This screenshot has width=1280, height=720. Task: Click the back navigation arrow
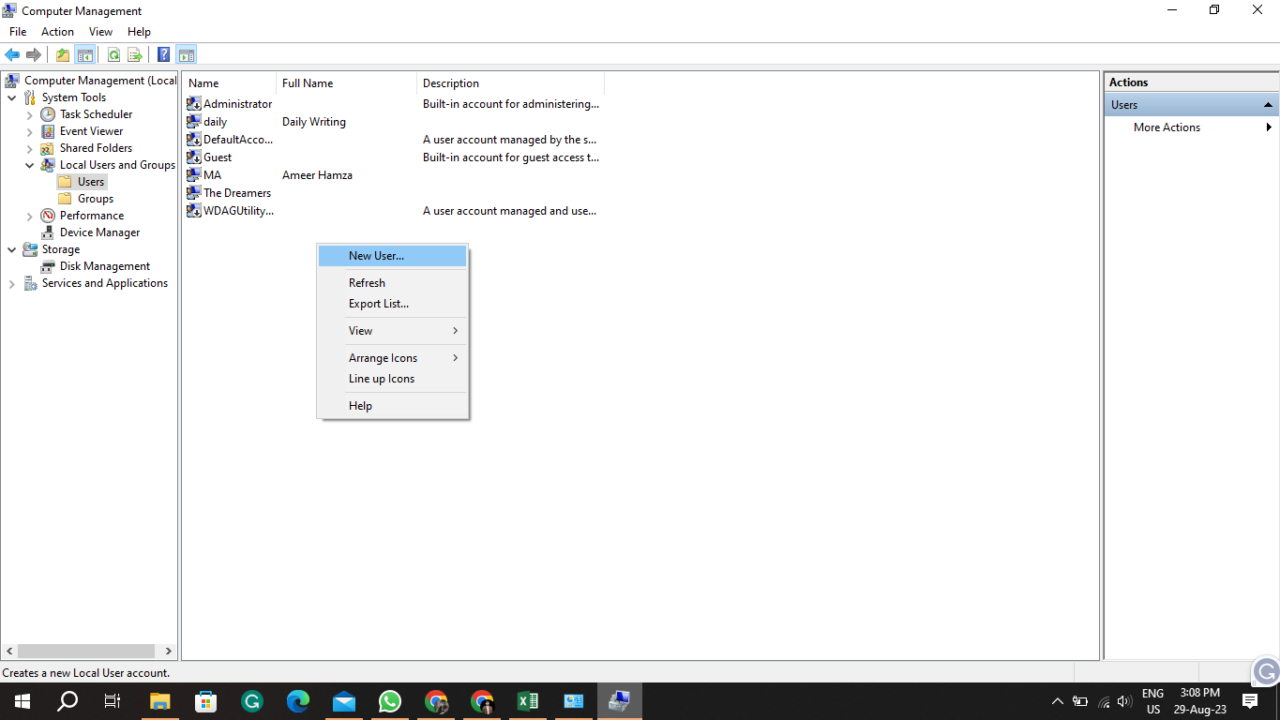12,54
